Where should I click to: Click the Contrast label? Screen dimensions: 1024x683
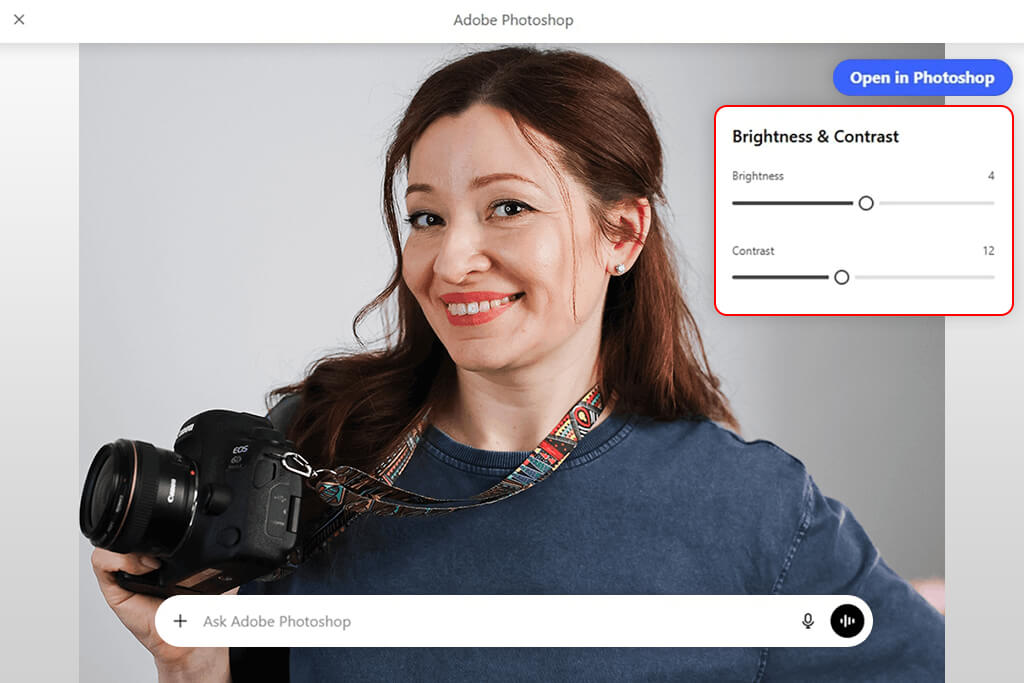tap(753, 251)
